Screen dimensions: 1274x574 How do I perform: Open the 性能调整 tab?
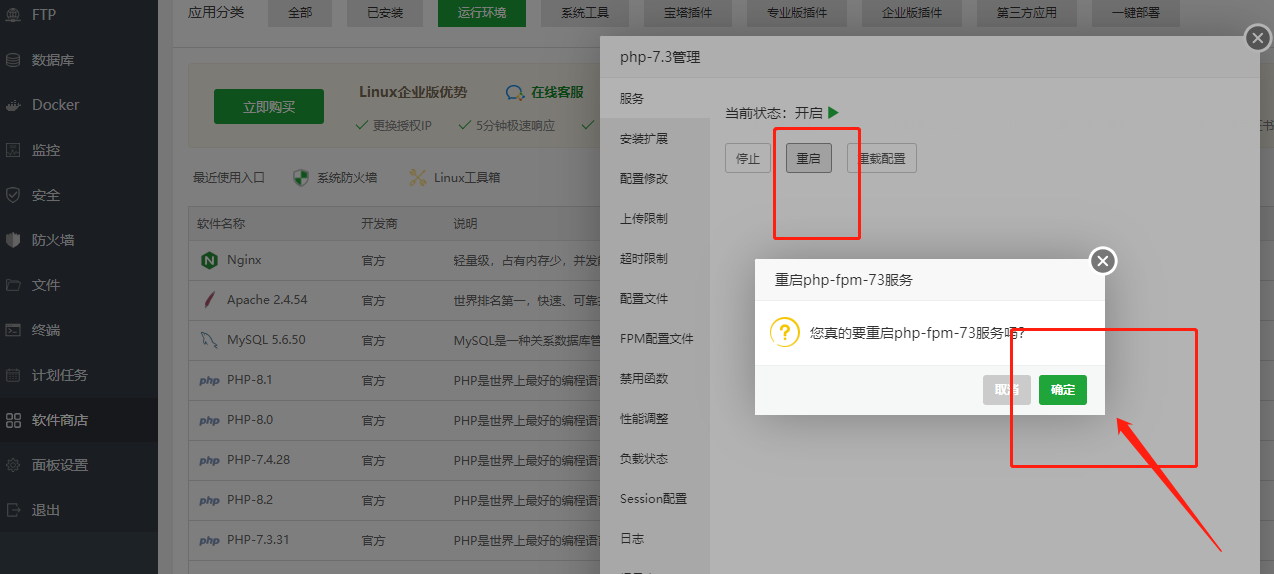pos(655,419)
